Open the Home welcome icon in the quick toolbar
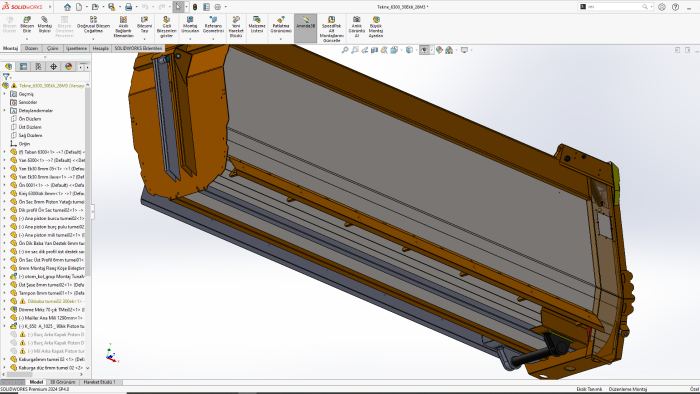This screenshot has height=394, width=700. pyautogui.click(x=67, y=7)
